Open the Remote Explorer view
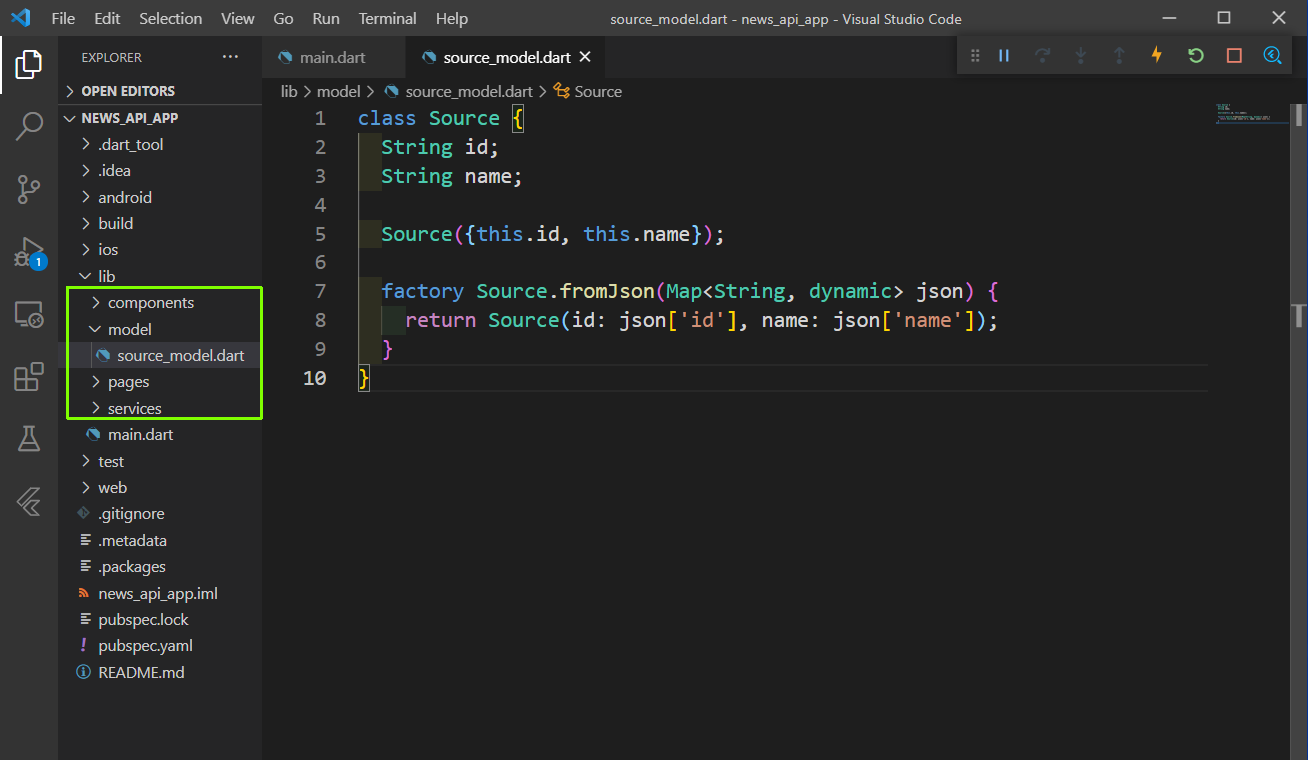This screenshot has width=1308, height=760. (29, 315)
